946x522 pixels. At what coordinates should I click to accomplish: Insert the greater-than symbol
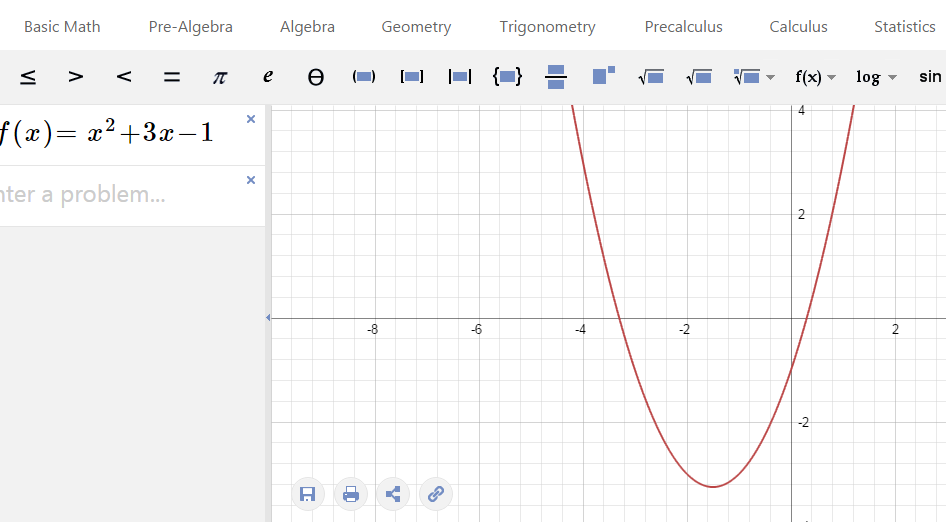coord(75,77)
